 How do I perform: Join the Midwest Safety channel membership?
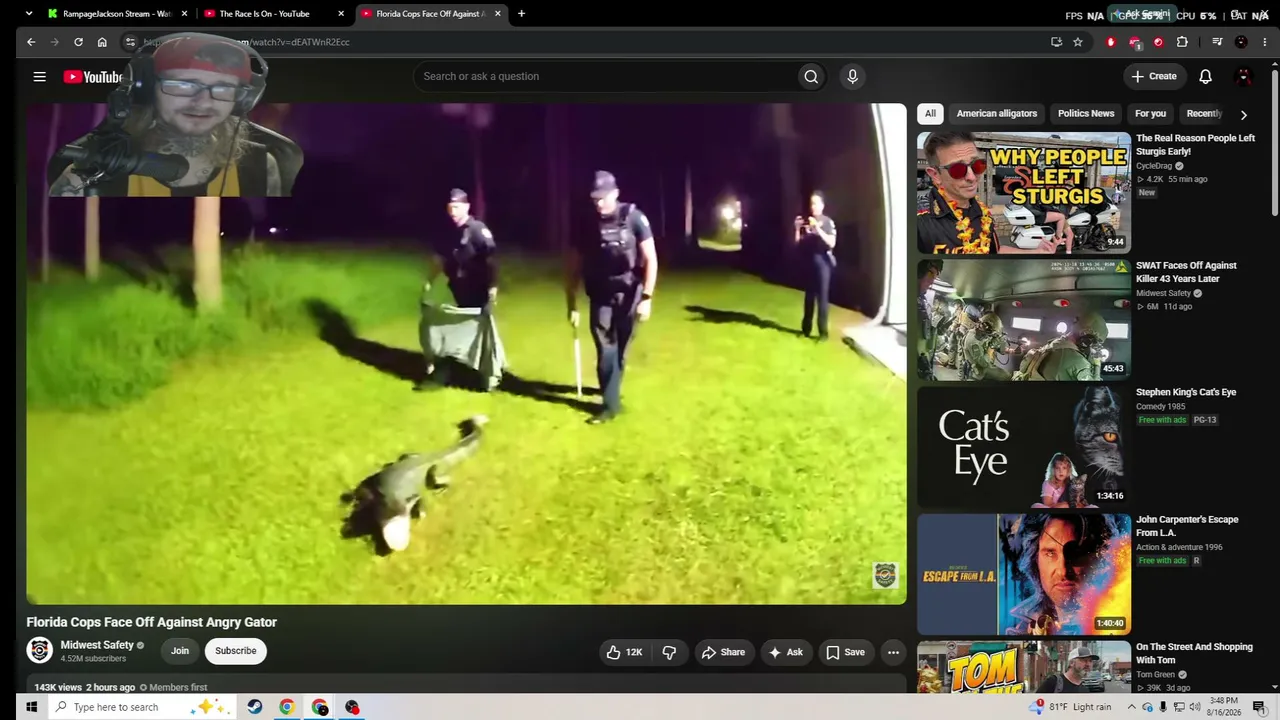[x=180, y=651]
